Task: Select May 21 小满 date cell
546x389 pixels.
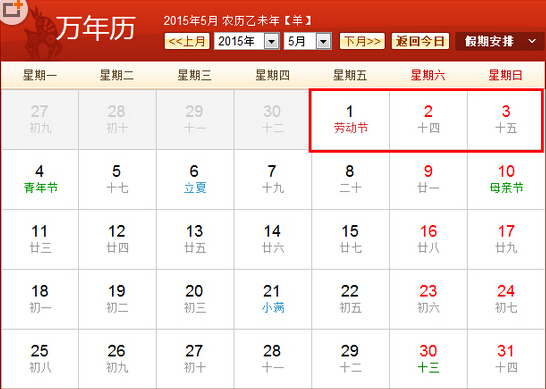Action: pos(273,299)
